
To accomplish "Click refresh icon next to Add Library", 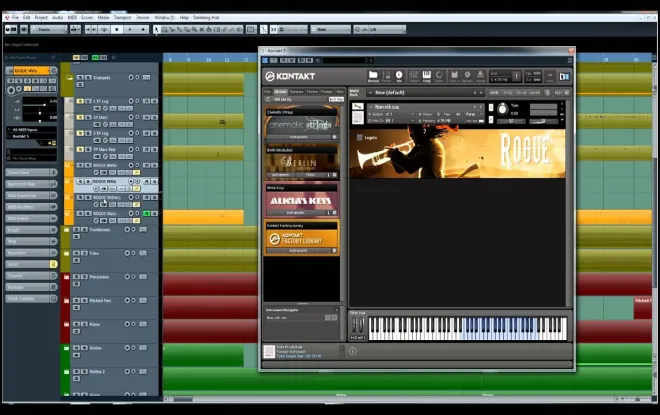I will pyautogui.click(x=268, y=99).
